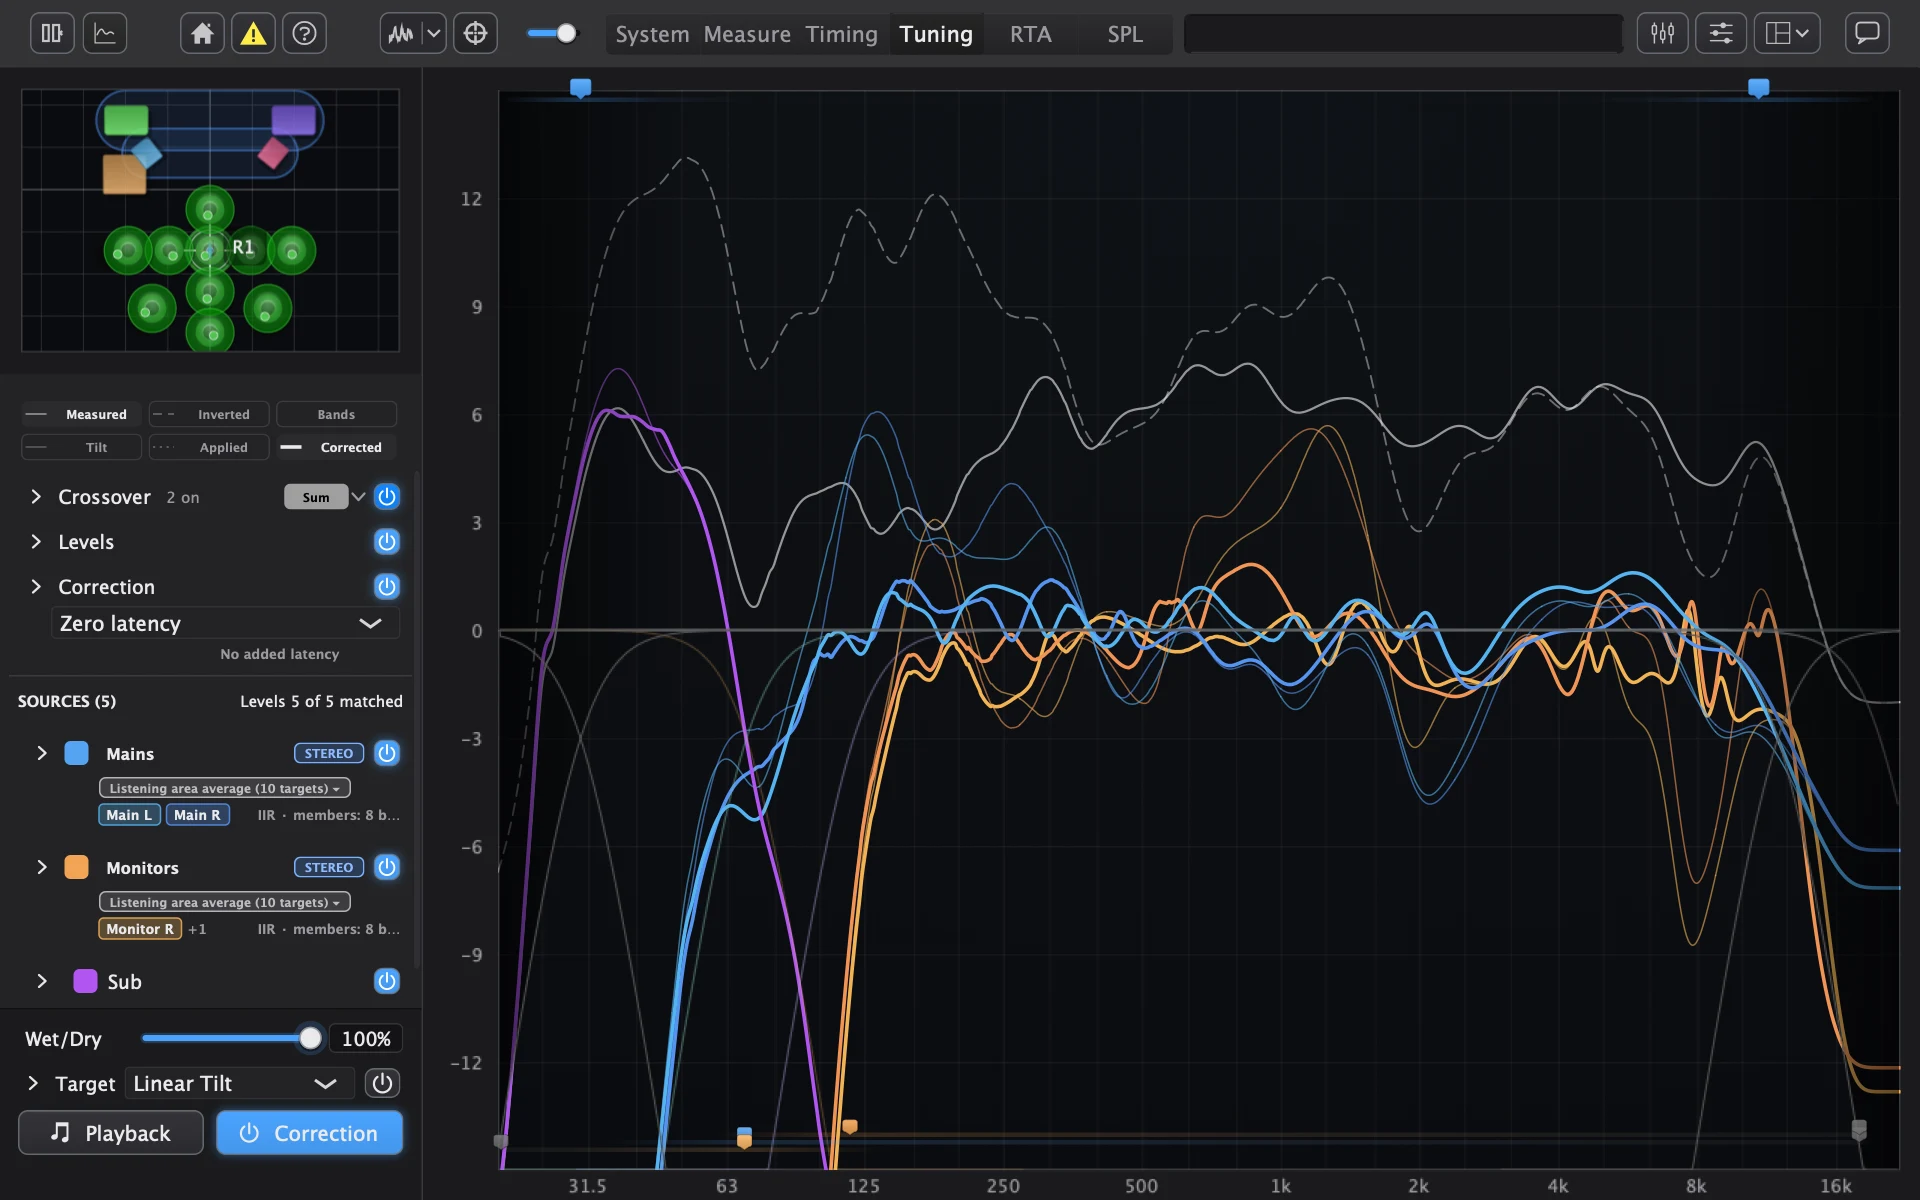Viewport: 1920px width, 1200px height.
Task: Select the orange Monitors color swatch
Action: [76, 867]
